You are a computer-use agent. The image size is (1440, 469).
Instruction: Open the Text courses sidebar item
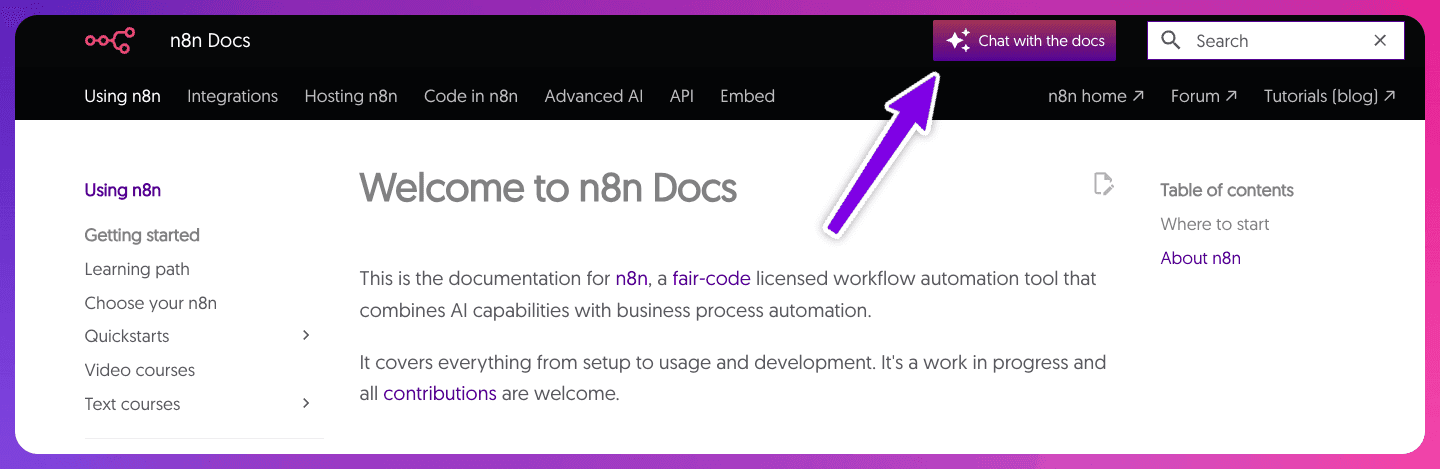point(133,404)
